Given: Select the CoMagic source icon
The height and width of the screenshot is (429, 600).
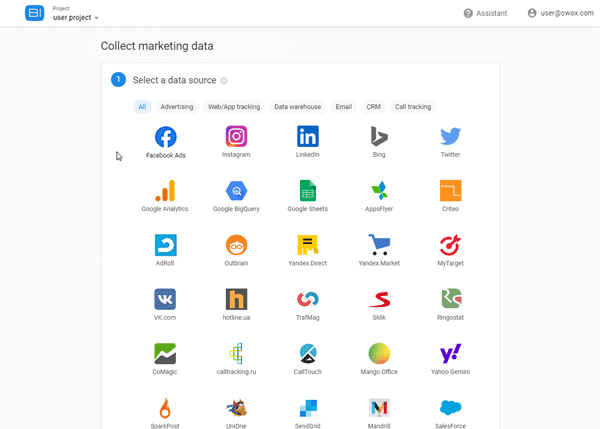Looking at the screenshot, I should [165, 354].
